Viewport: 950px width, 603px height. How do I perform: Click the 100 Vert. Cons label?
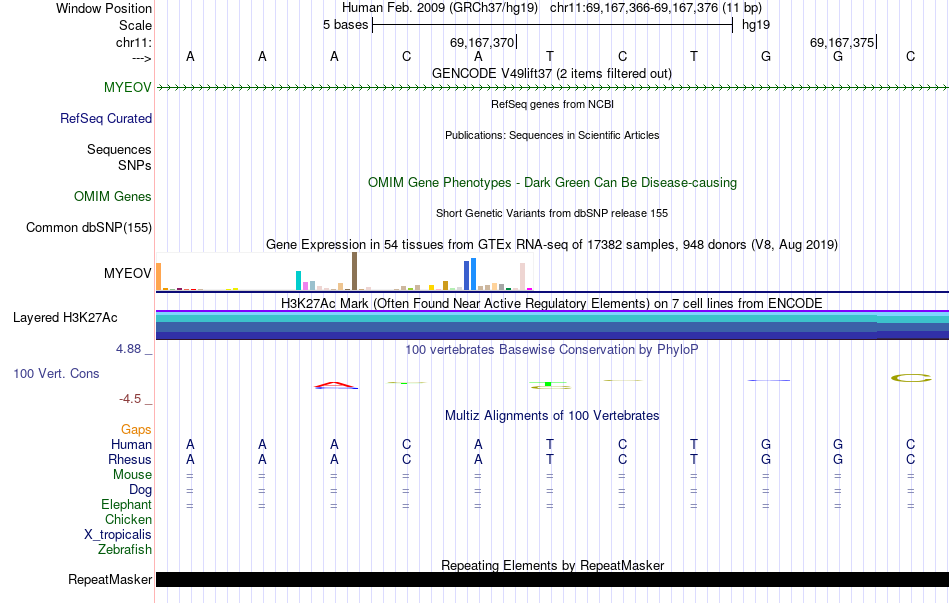tap(56, 373)
